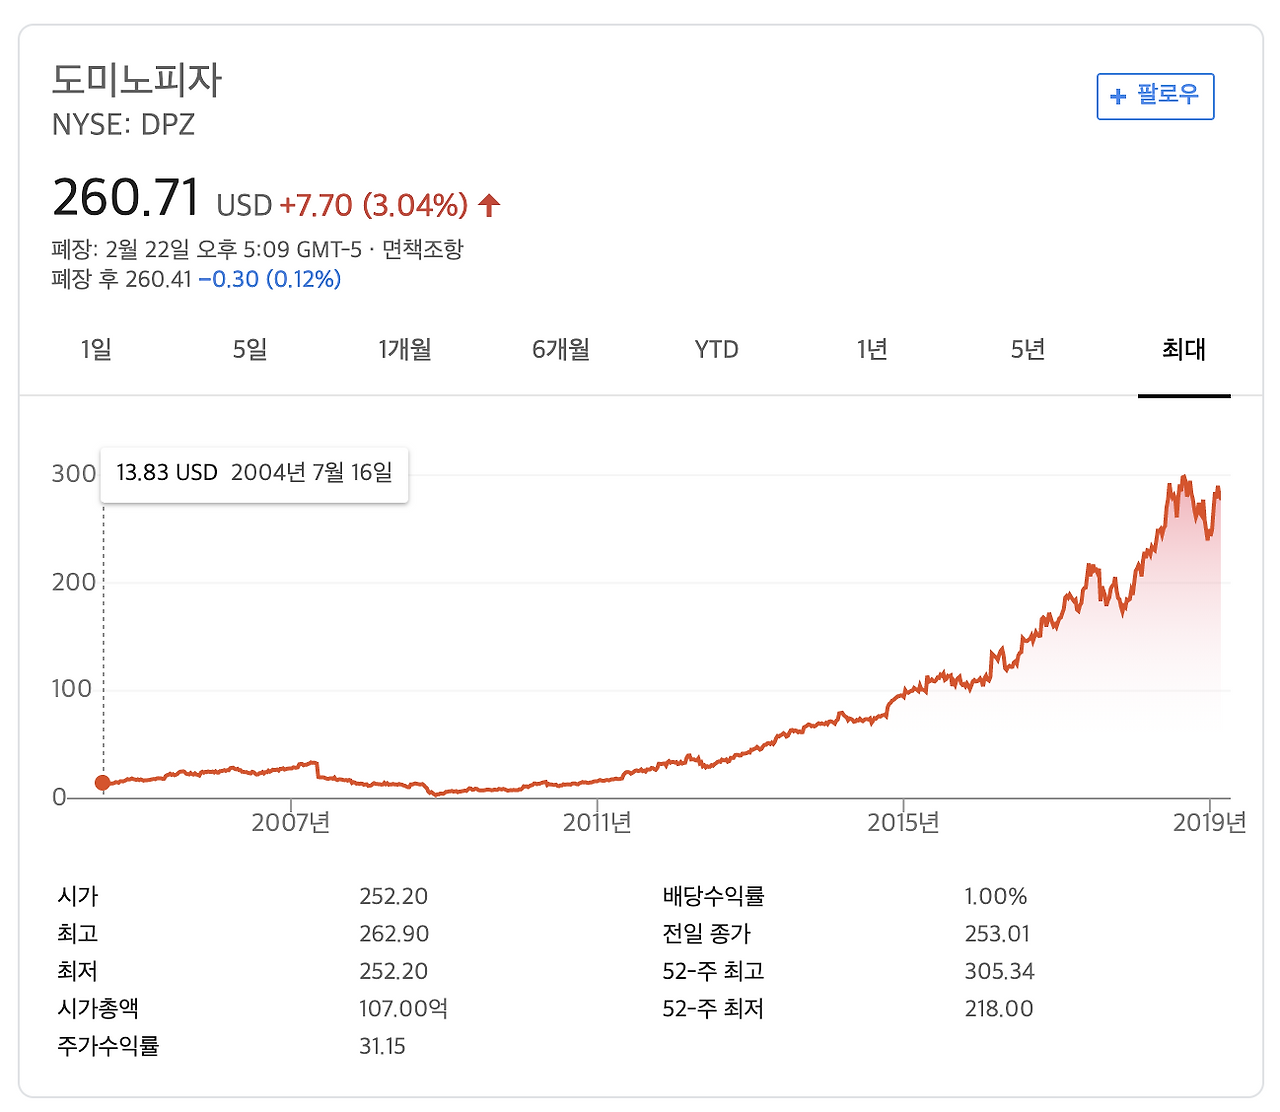Switch to the 1일 chart range tab
The image size is (1280, 1112).
click(95, 349)
